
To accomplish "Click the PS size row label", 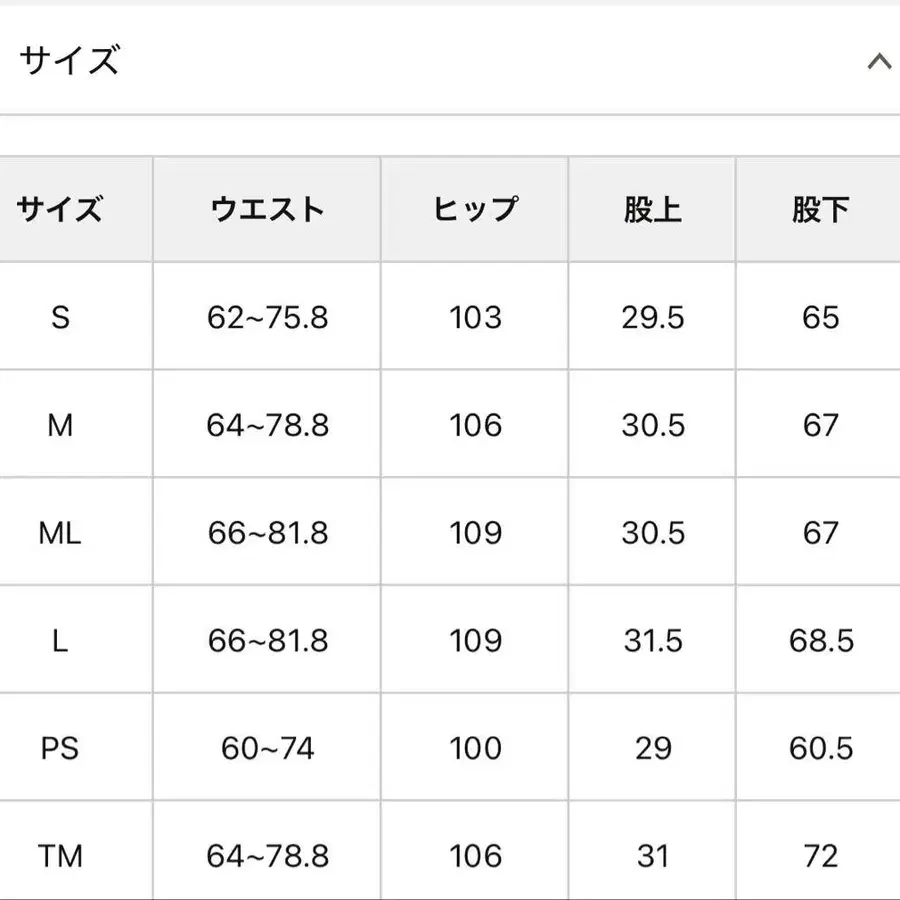I will (62, 747).
